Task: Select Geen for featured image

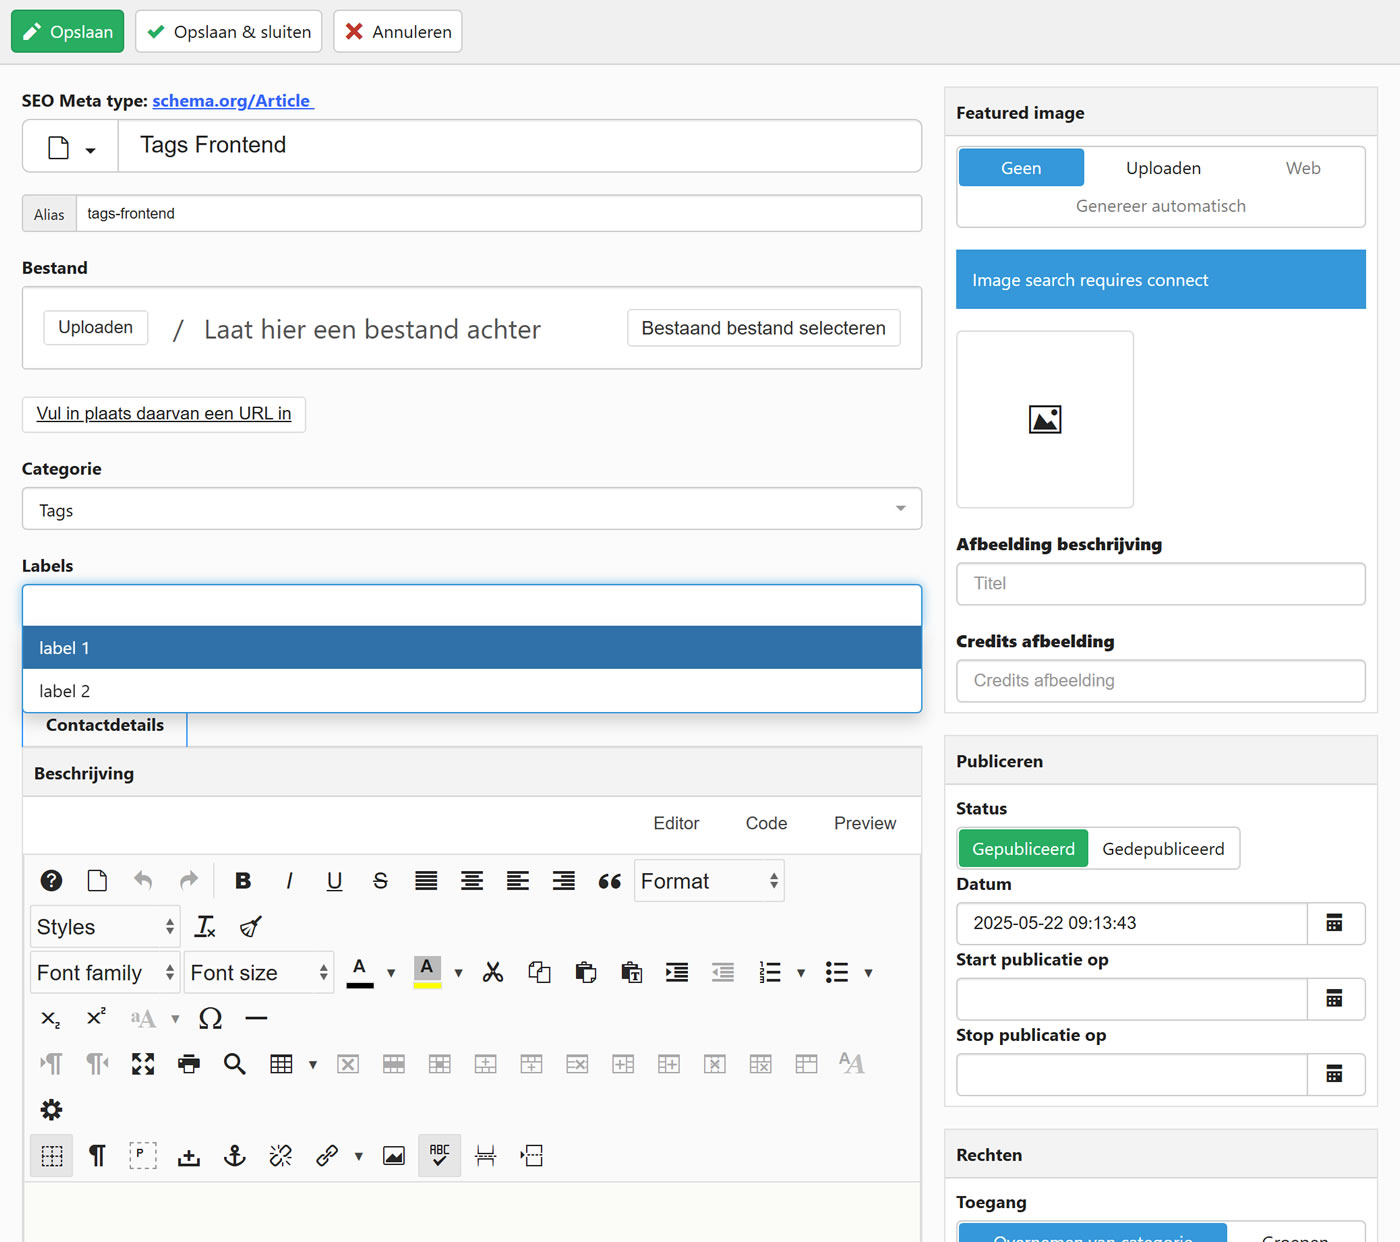Action: [1021, 168]
